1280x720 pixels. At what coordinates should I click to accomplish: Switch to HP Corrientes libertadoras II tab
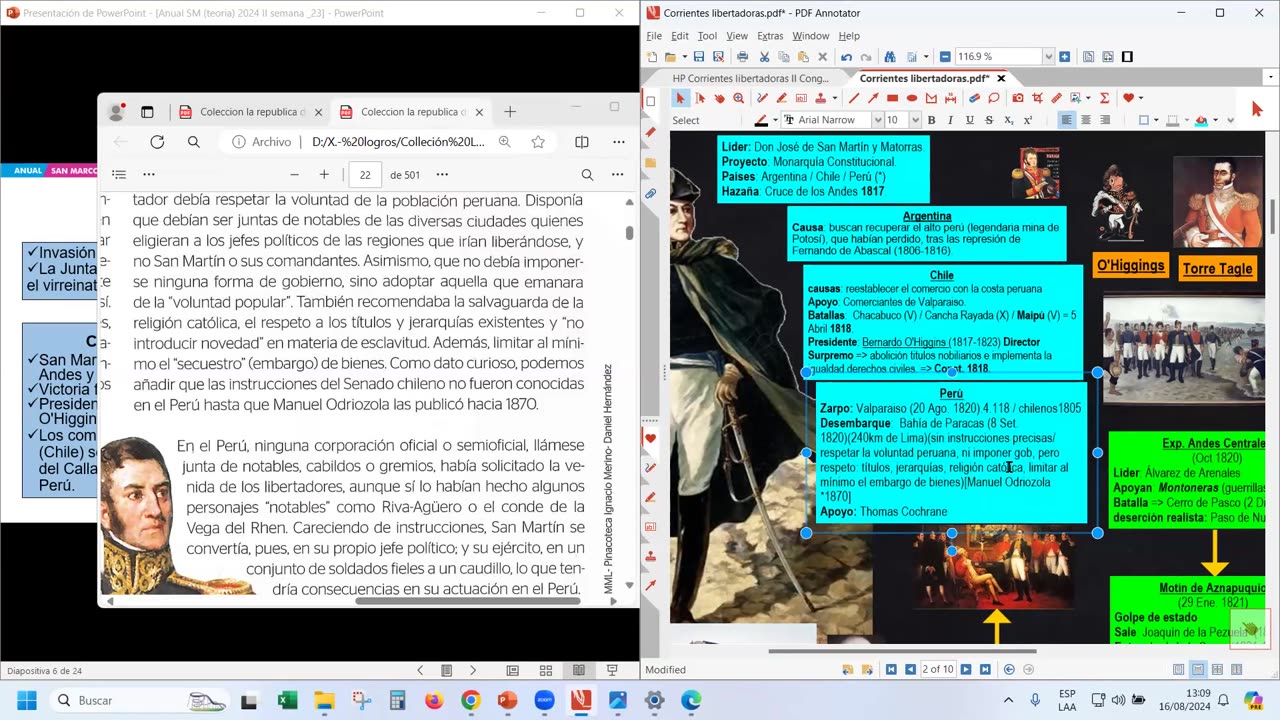click(750, 78)
